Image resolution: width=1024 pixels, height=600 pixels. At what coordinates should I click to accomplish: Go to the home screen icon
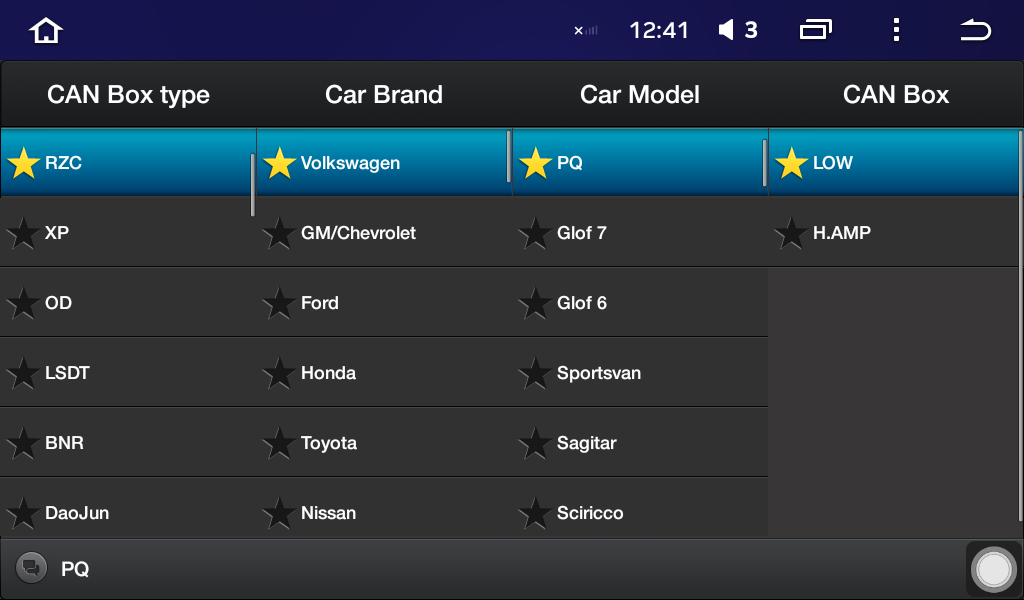pos(45,30)
